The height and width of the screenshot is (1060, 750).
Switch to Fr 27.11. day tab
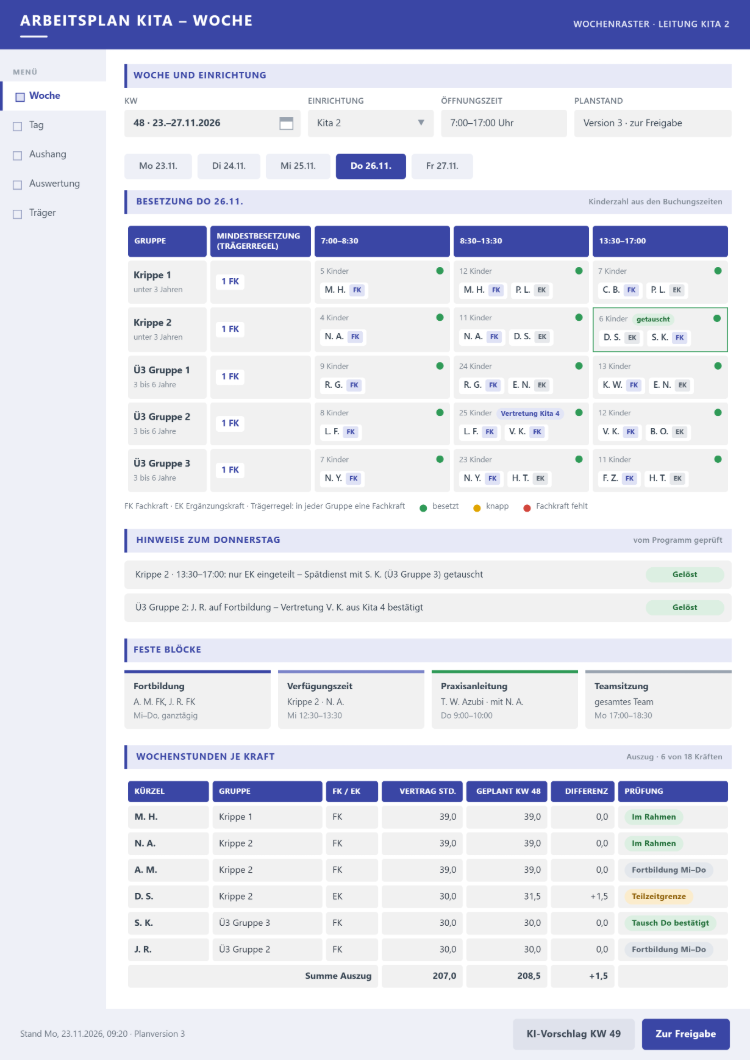(442, 166)
